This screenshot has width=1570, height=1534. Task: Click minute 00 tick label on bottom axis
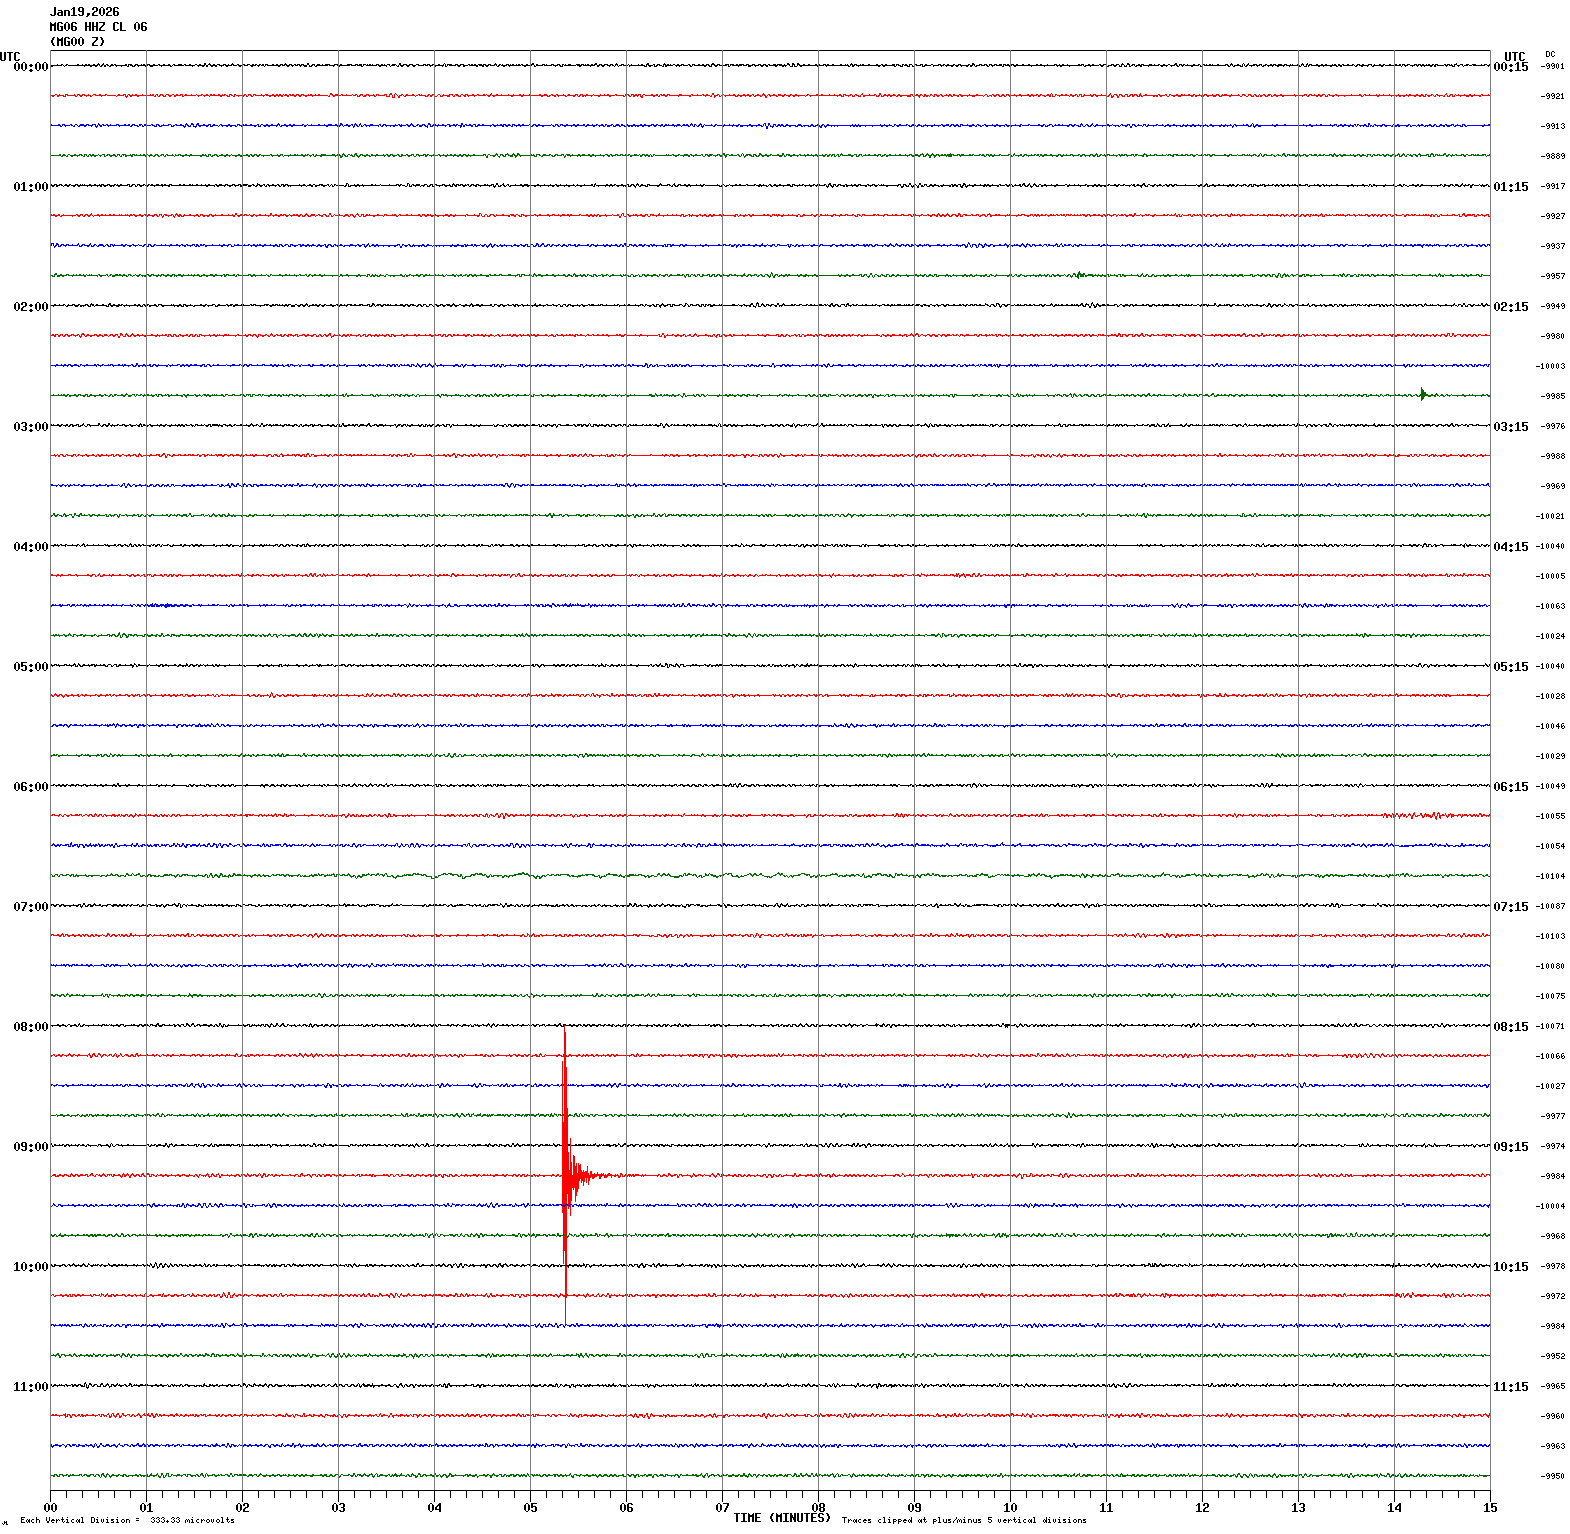click(50, 1508)
